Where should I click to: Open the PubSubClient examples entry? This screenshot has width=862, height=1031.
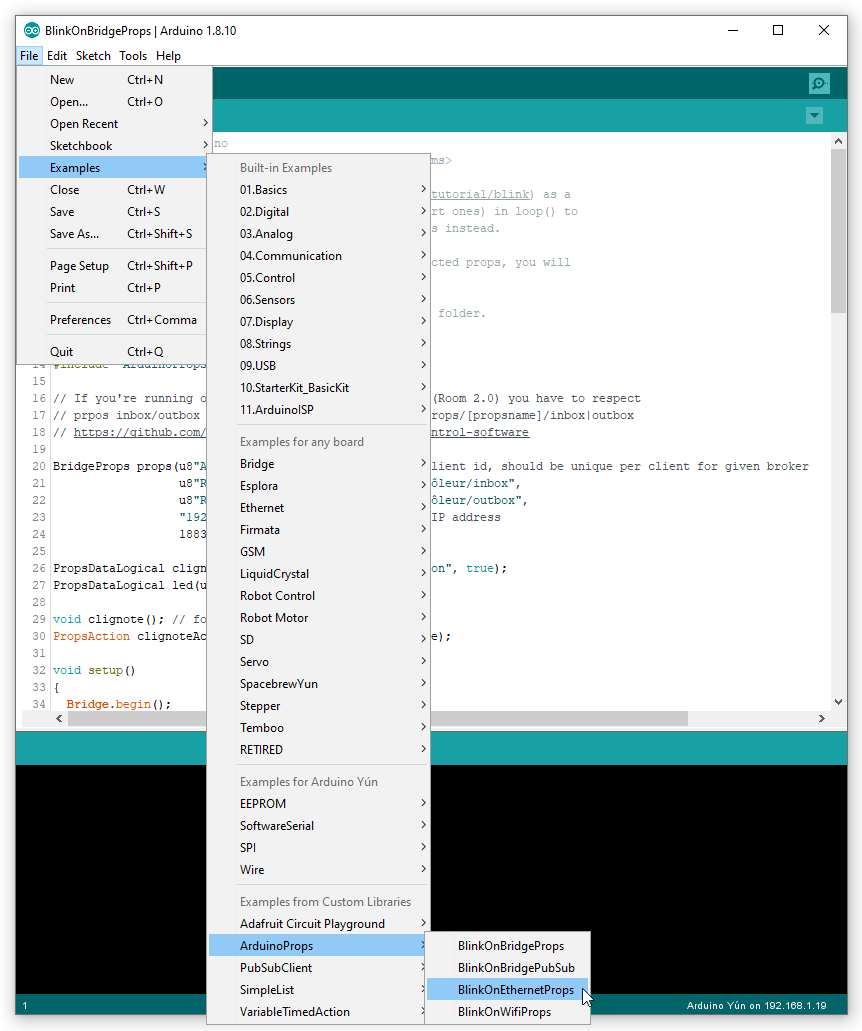tap(319, 968)
